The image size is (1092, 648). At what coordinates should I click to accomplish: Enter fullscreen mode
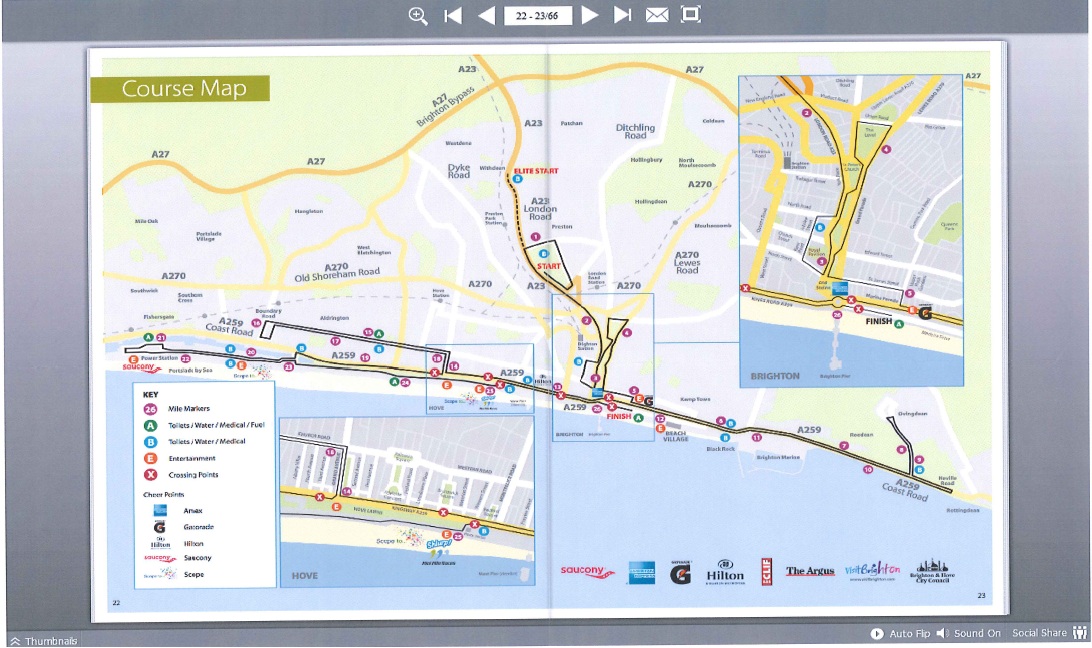[690, 15]
